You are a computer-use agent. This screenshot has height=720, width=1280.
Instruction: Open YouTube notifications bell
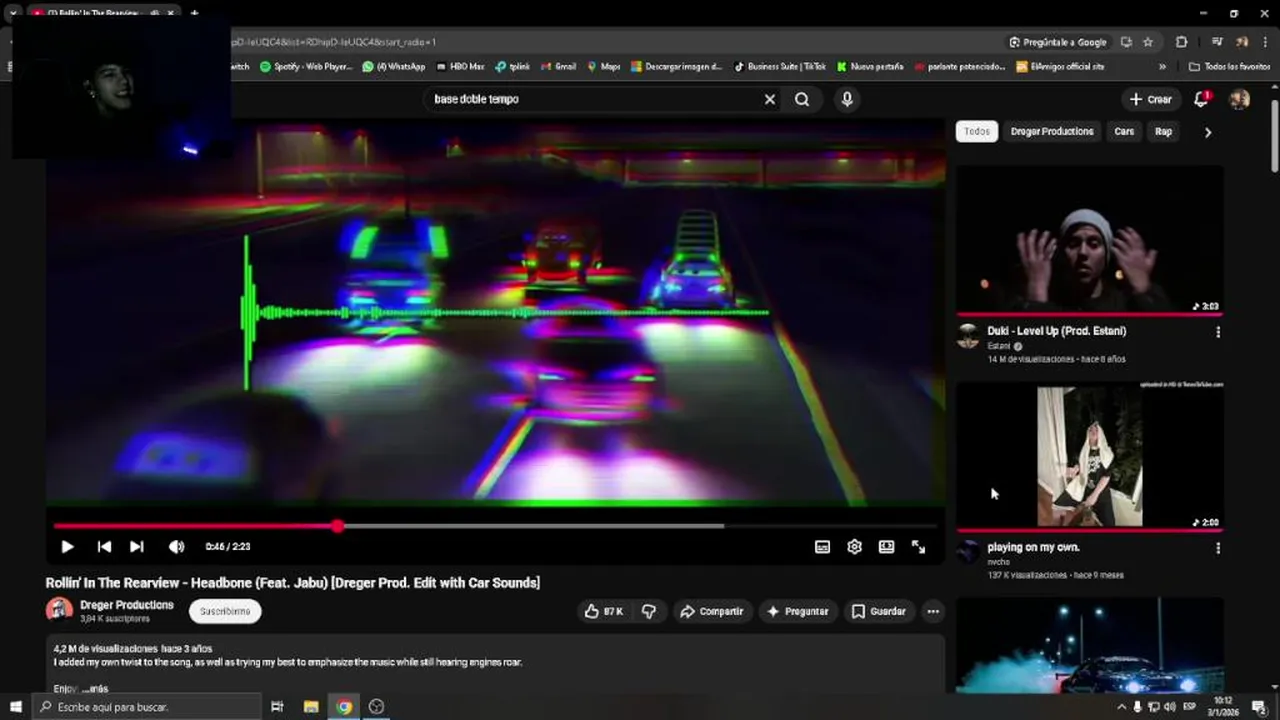(x=1201, y=99)
